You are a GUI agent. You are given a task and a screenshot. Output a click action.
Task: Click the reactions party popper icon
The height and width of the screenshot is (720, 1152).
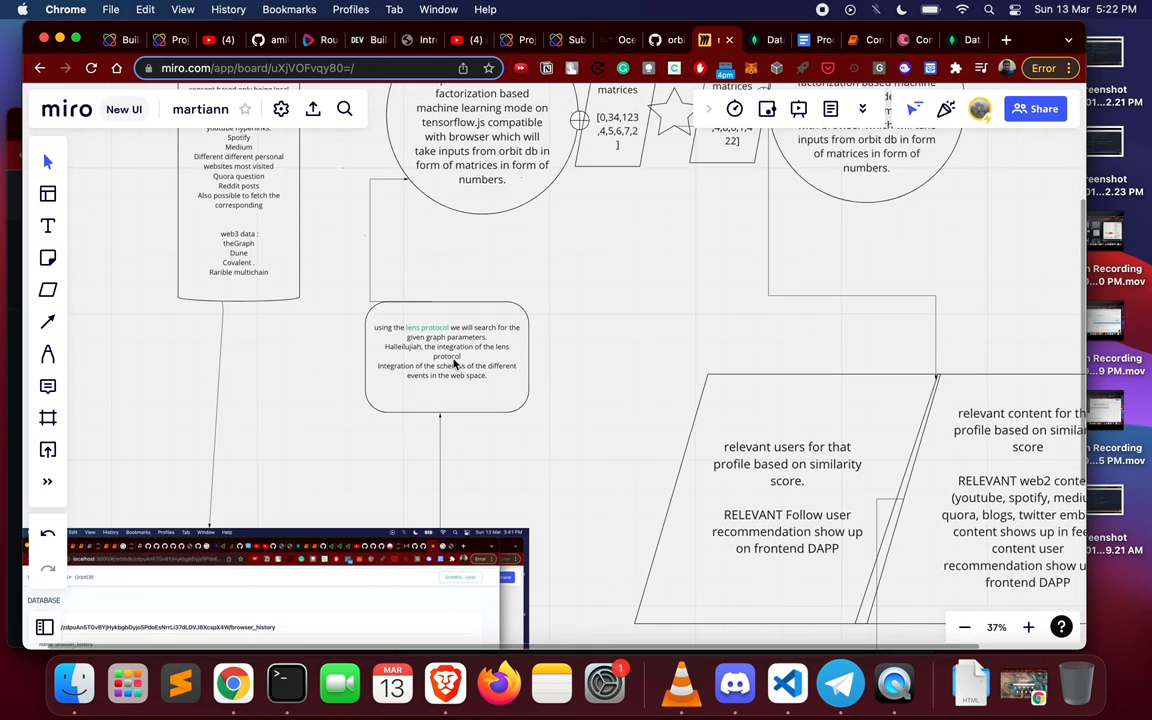tap(946, 109)
